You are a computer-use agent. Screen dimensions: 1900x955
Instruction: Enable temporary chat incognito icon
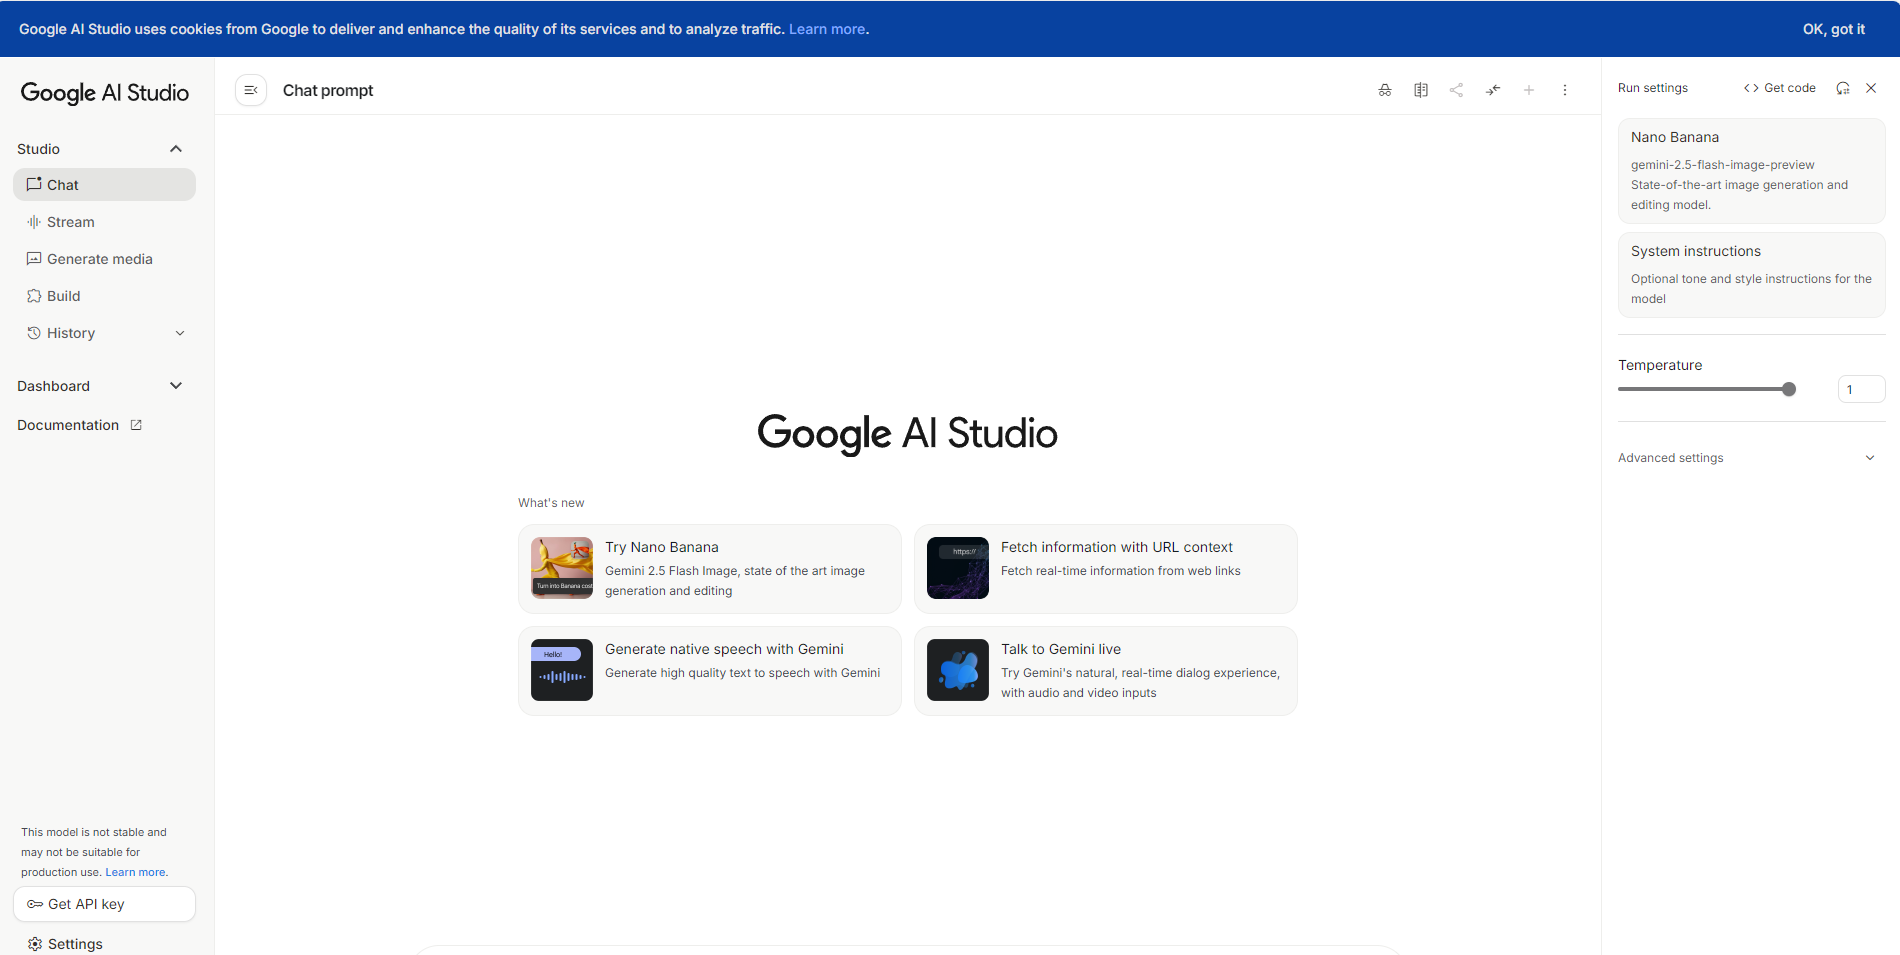tap(1385, 90)
